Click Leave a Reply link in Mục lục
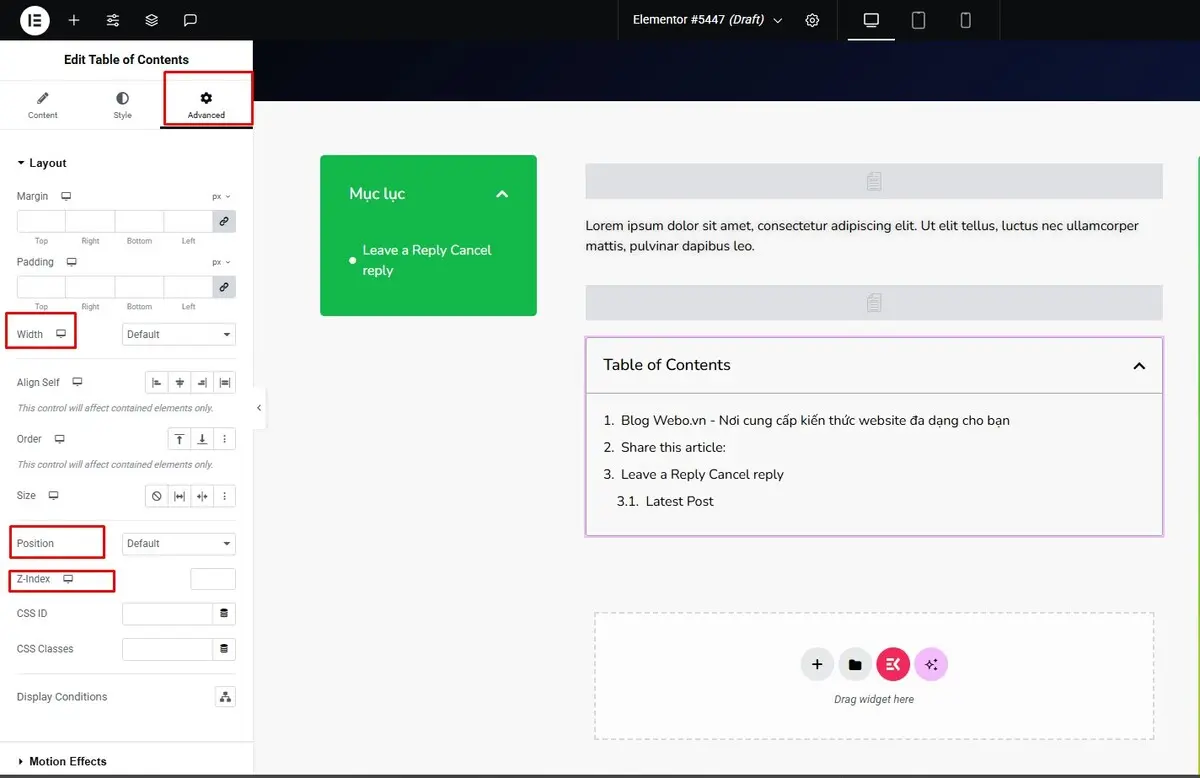This screenshot has width=1200, height=778. [x=427, y=260]
